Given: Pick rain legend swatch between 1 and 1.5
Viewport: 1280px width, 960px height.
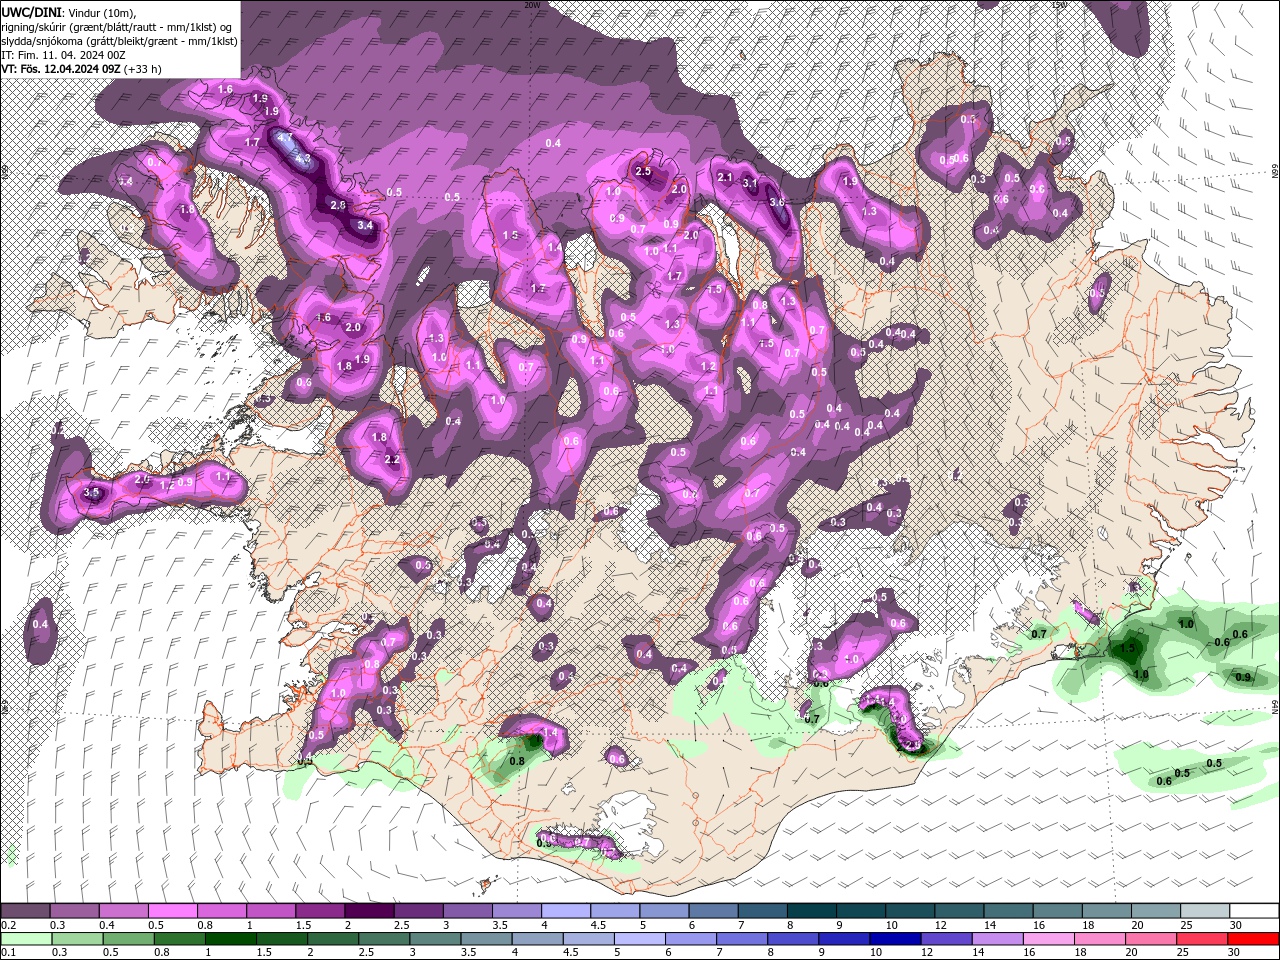Looking at the screenshot, I should pos(231,938).
